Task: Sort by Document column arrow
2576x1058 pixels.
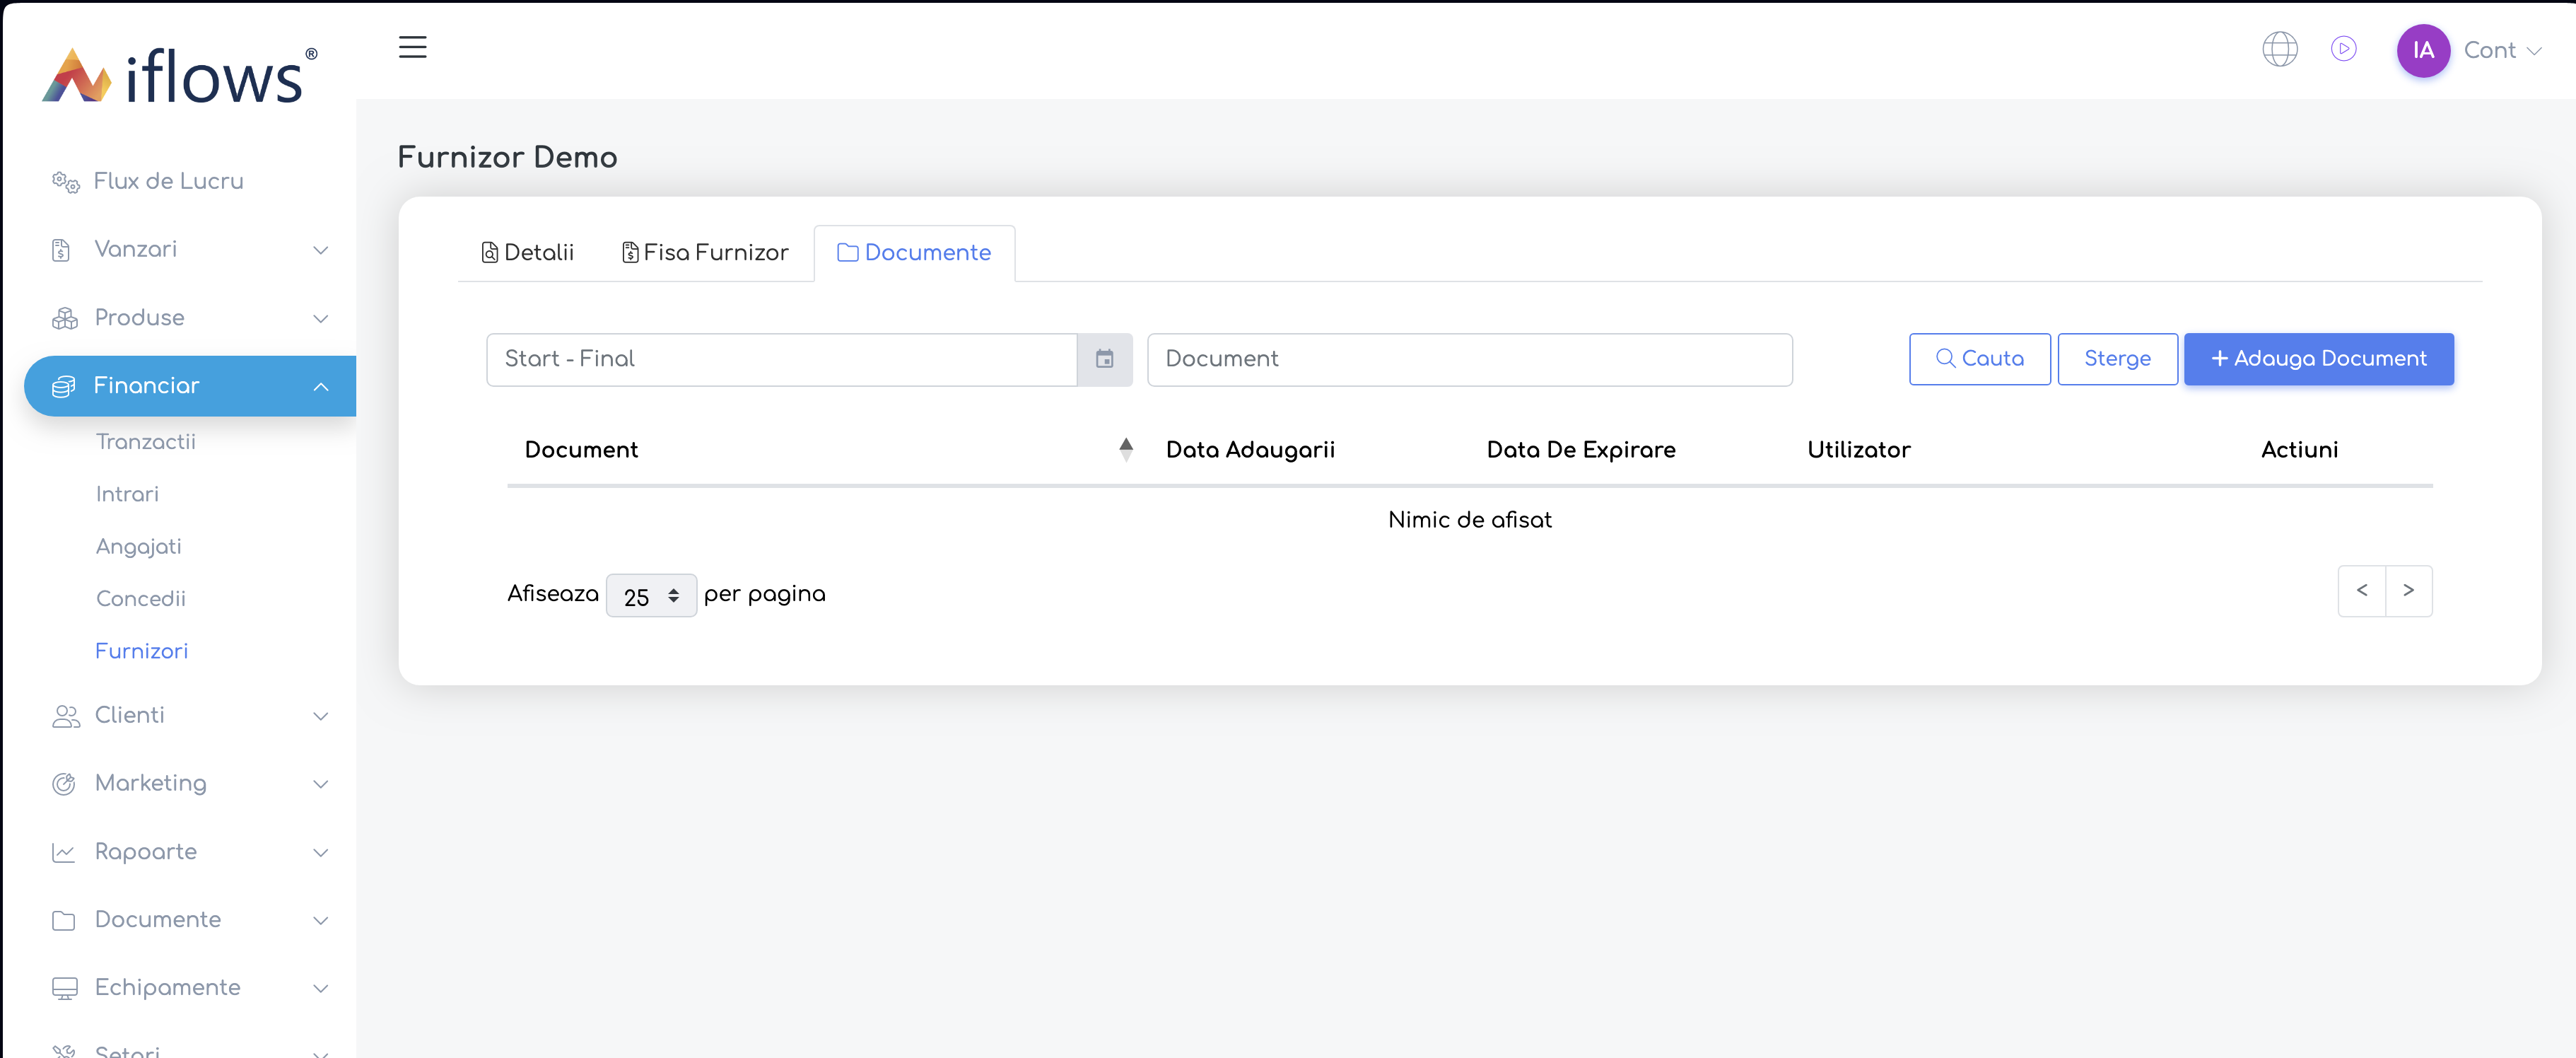Action: pos(1126,449)
